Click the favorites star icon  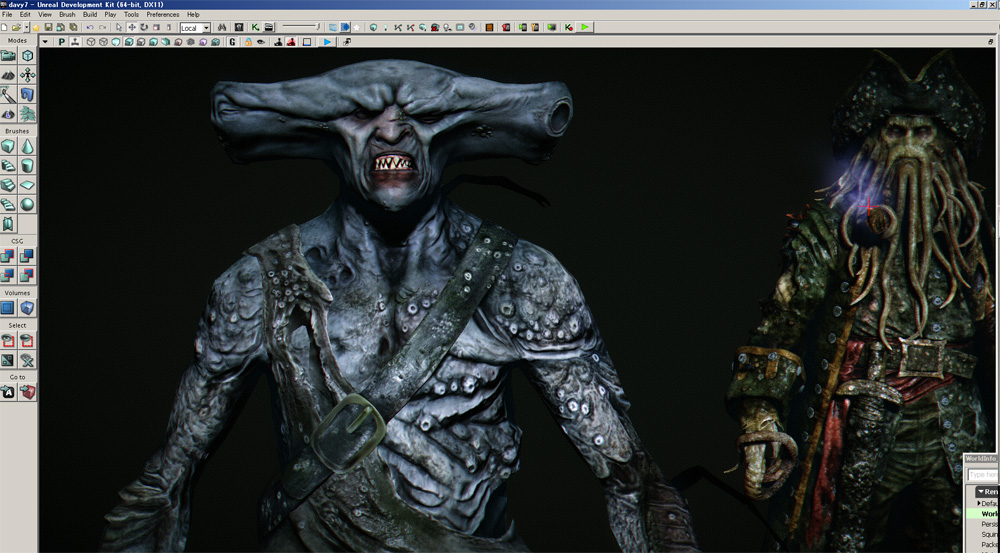[x=36, y=27]
